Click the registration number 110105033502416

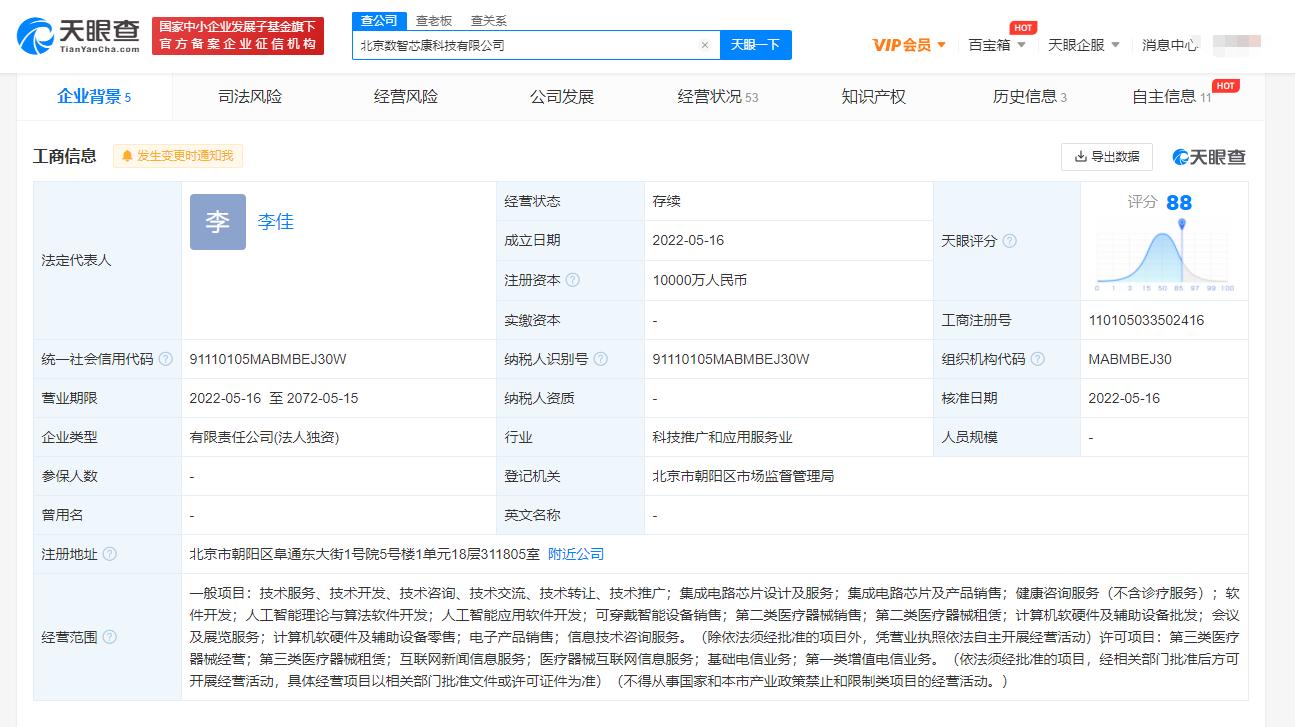click(1146, 320)
